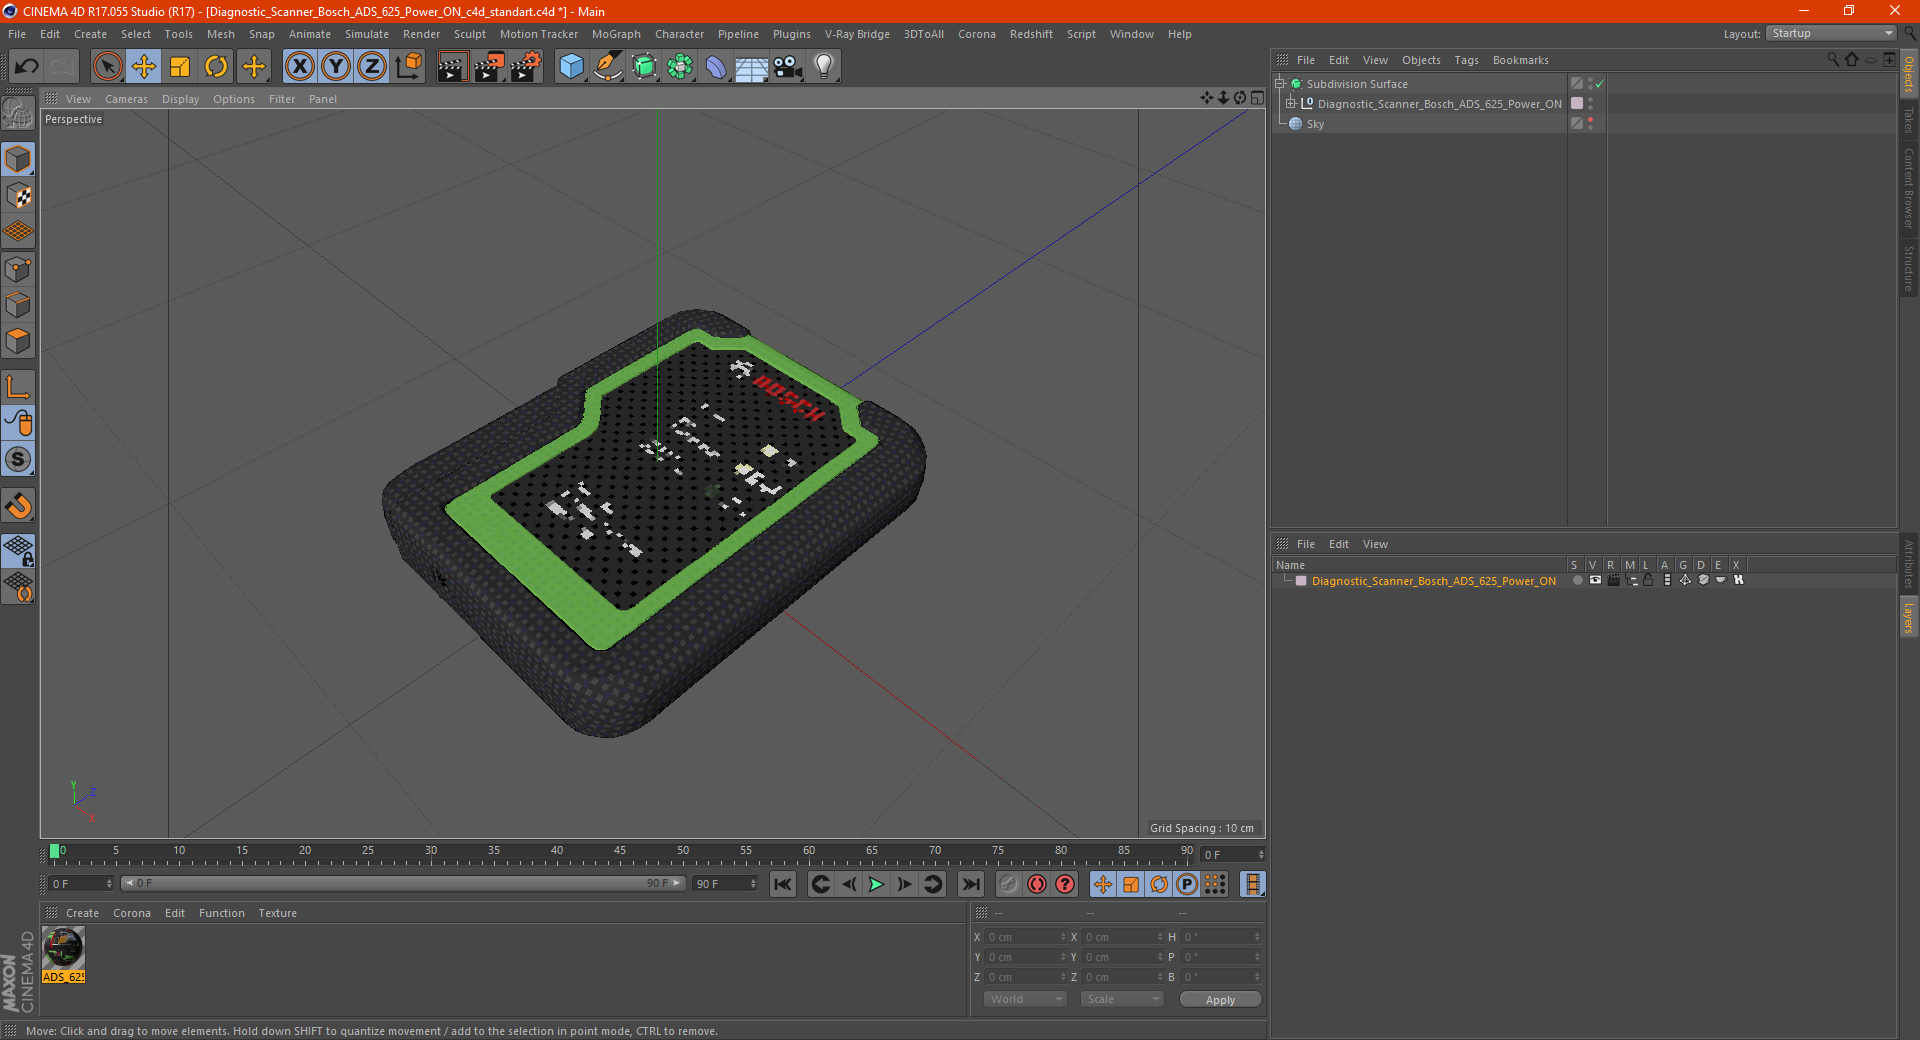This screenshot has width=1920, height=1040.
Task: Add a Light object
Action: point(824,67)
